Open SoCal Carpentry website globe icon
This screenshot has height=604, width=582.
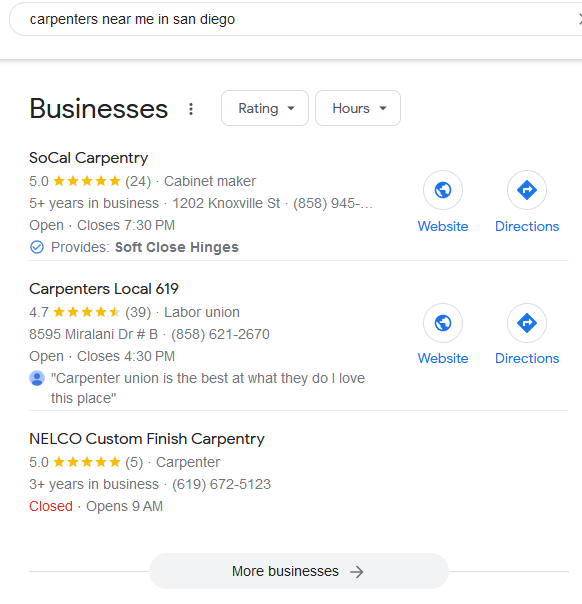click(443, 190)
